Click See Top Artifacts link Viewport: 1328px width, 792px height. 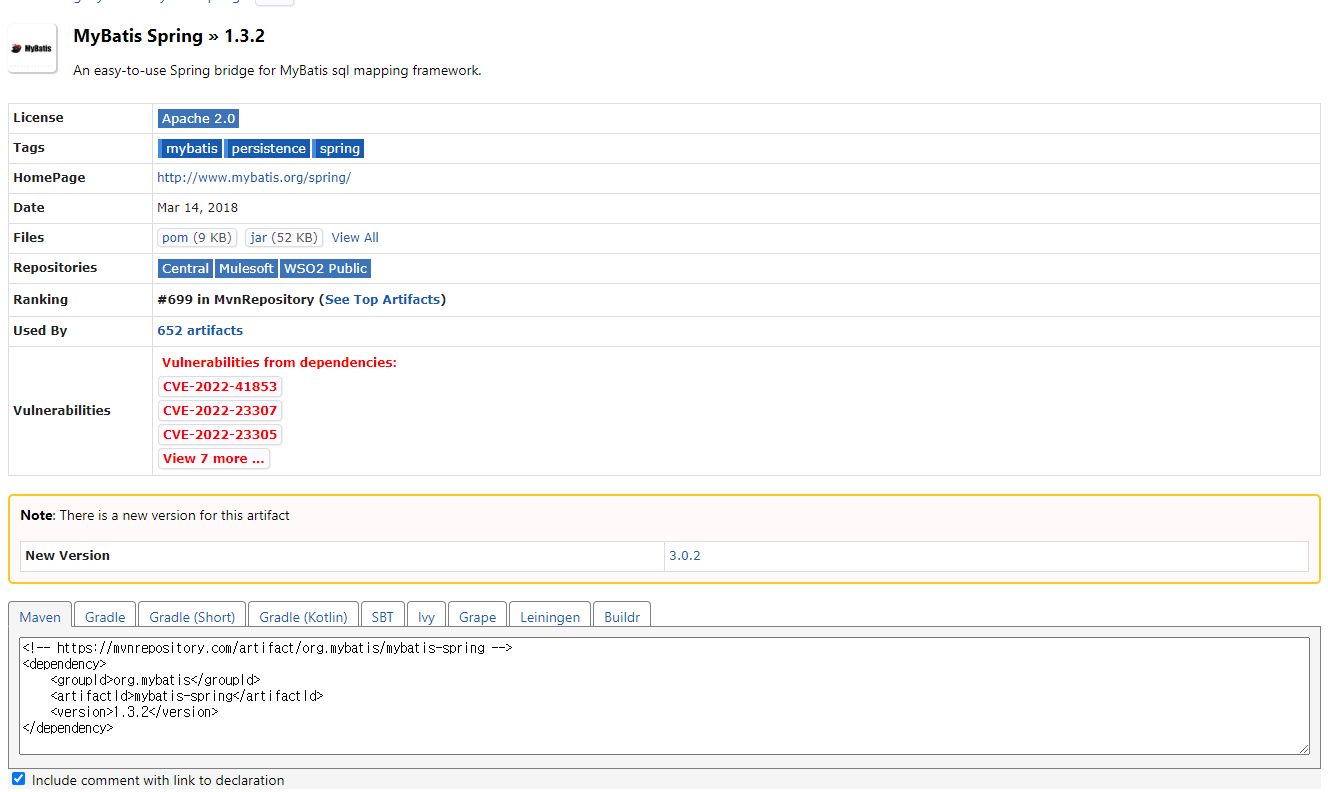coord(382,299)
